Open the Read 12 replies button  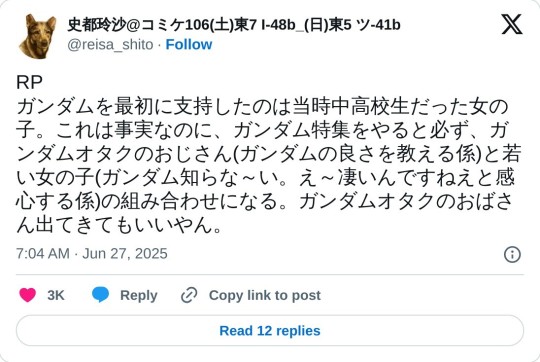(x=270, y=331)
